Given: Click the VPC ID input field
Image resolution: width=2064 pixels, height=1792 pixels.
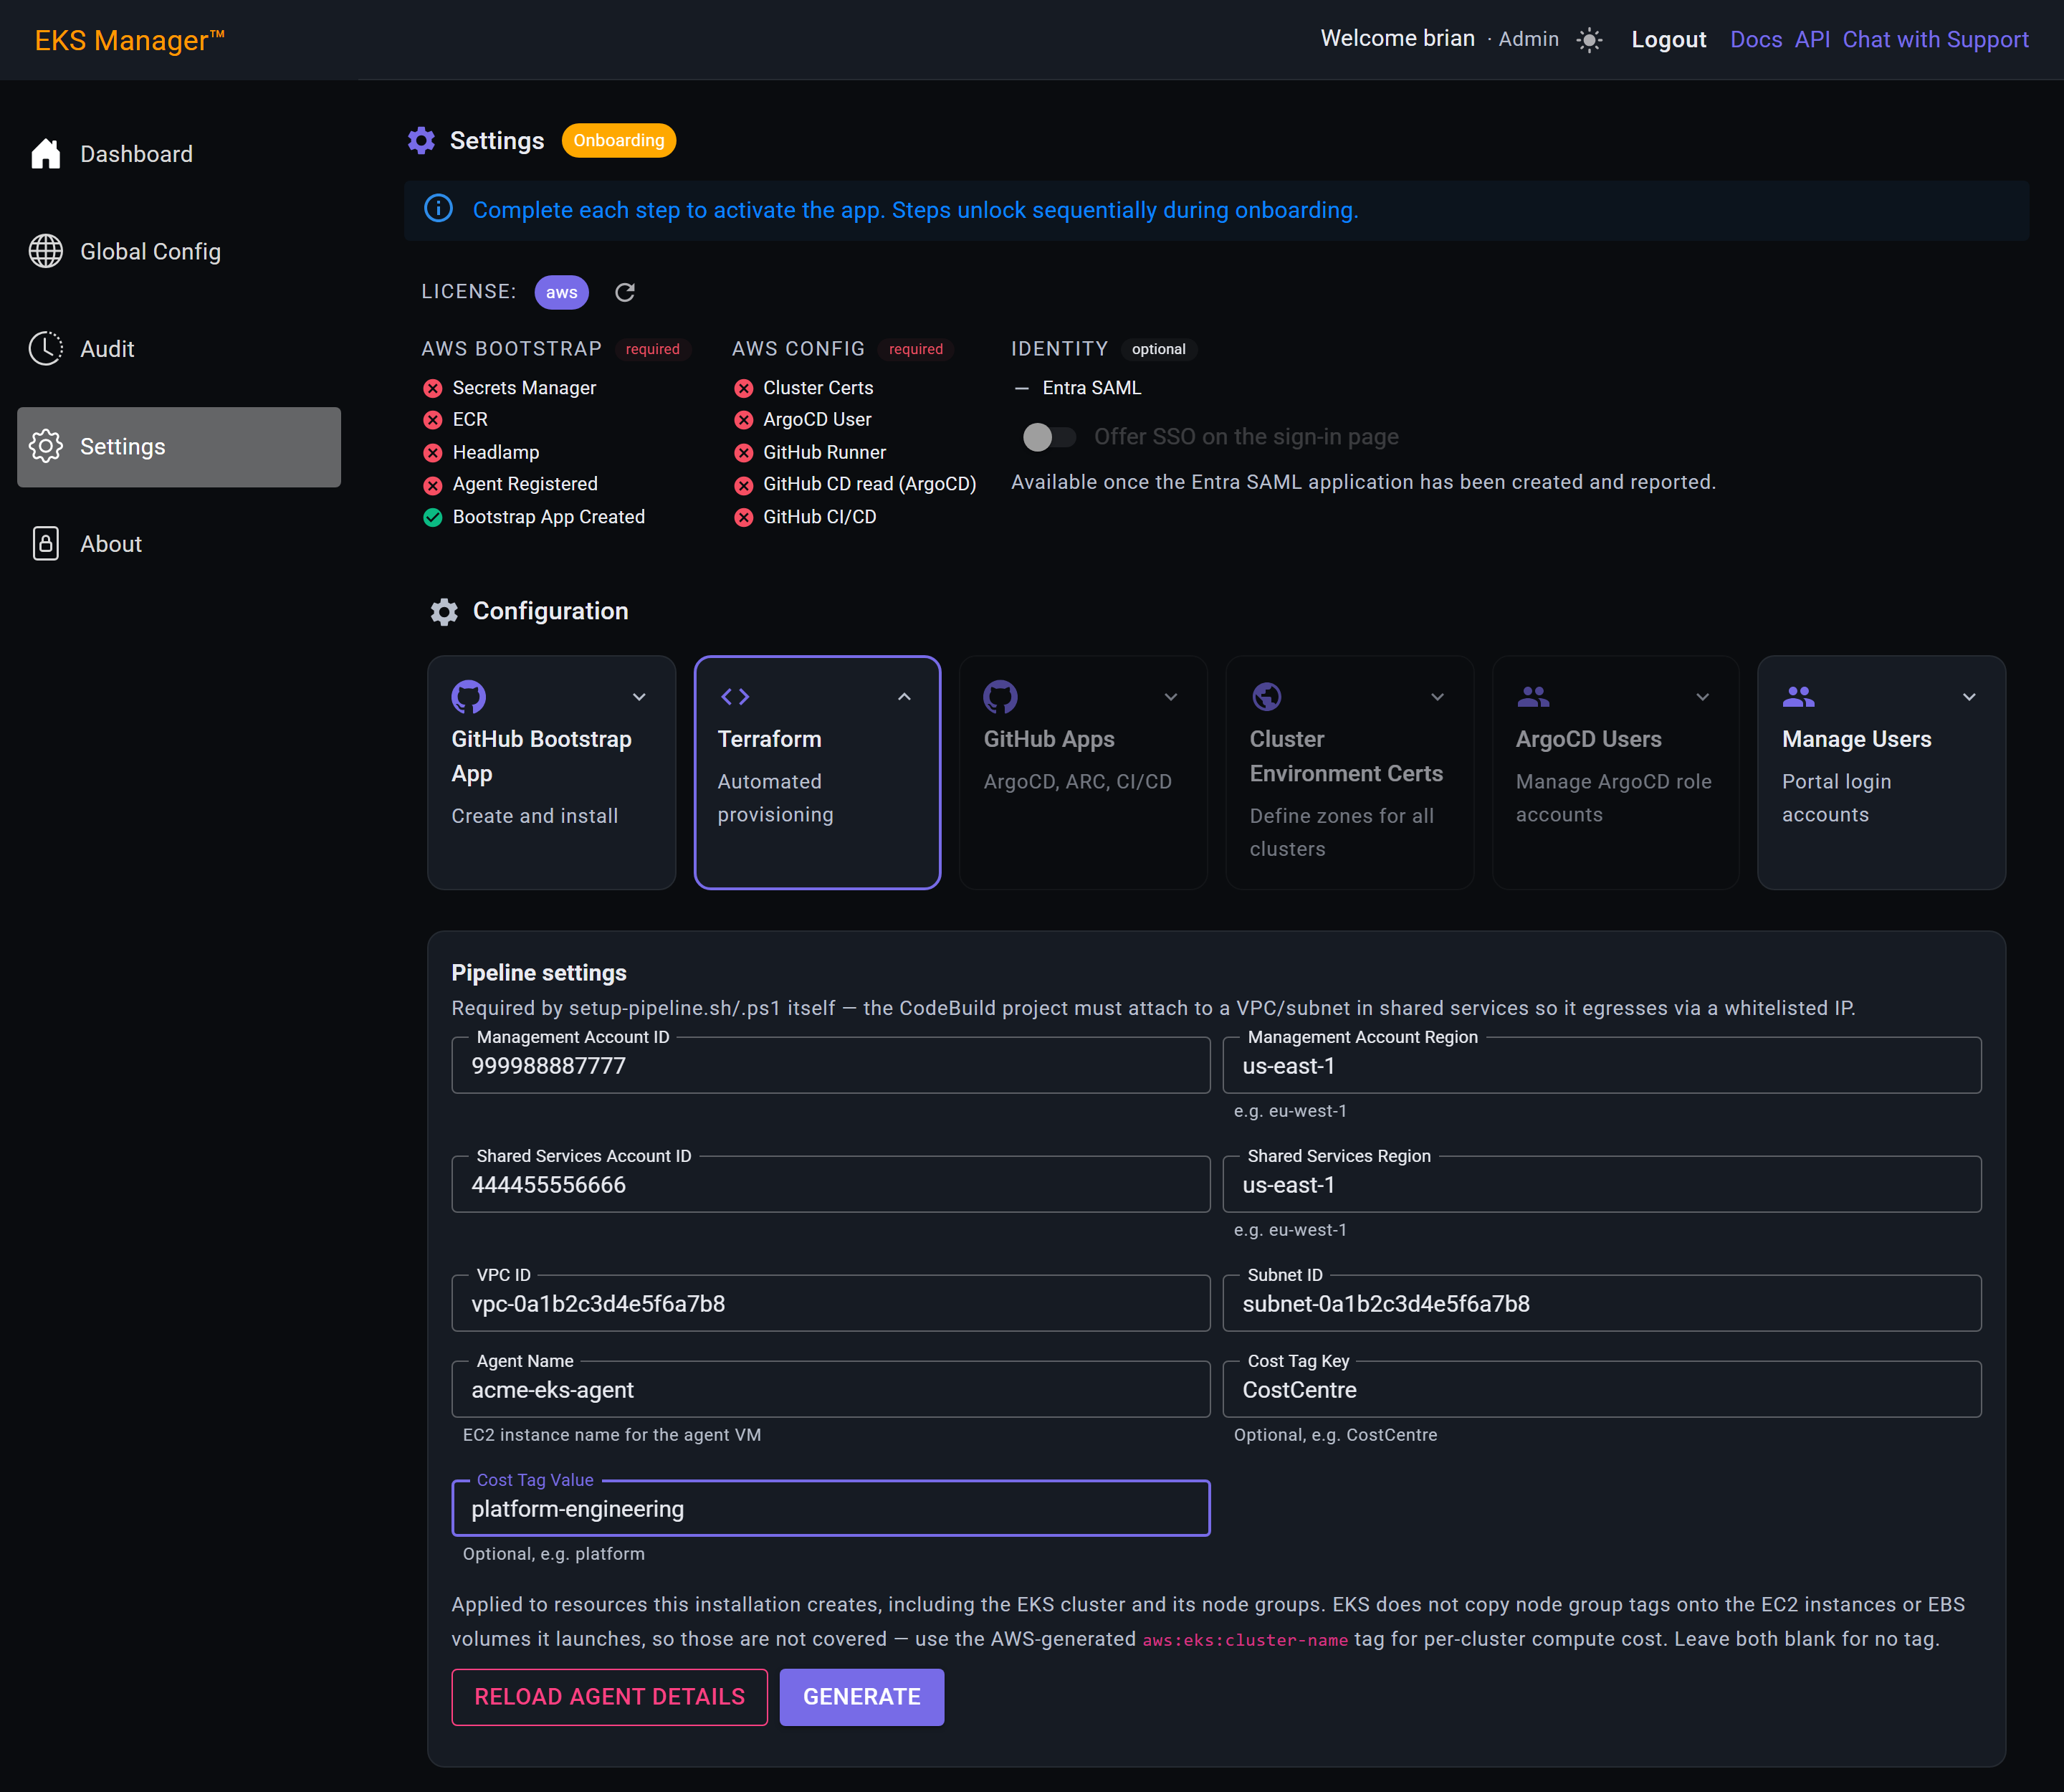Looking at the screenshot, I should 830,1304.
